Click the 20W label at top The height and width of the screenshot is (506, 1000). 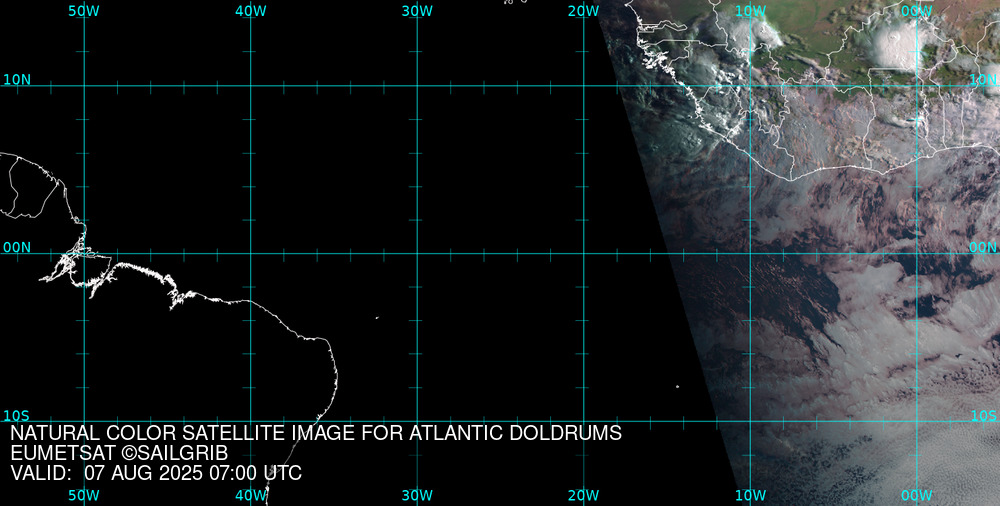click(584, 11)
